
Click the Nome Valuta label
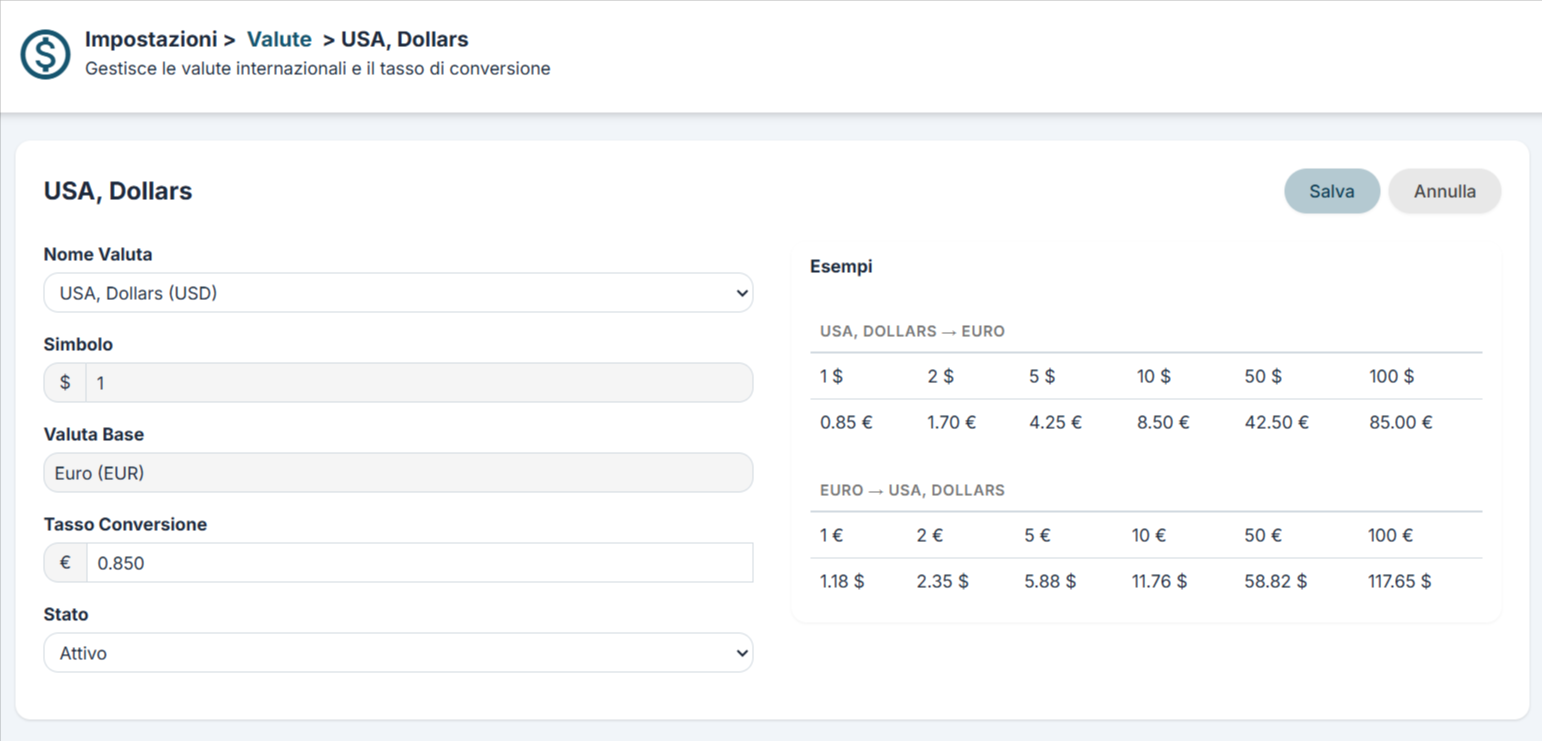[98, 255]
